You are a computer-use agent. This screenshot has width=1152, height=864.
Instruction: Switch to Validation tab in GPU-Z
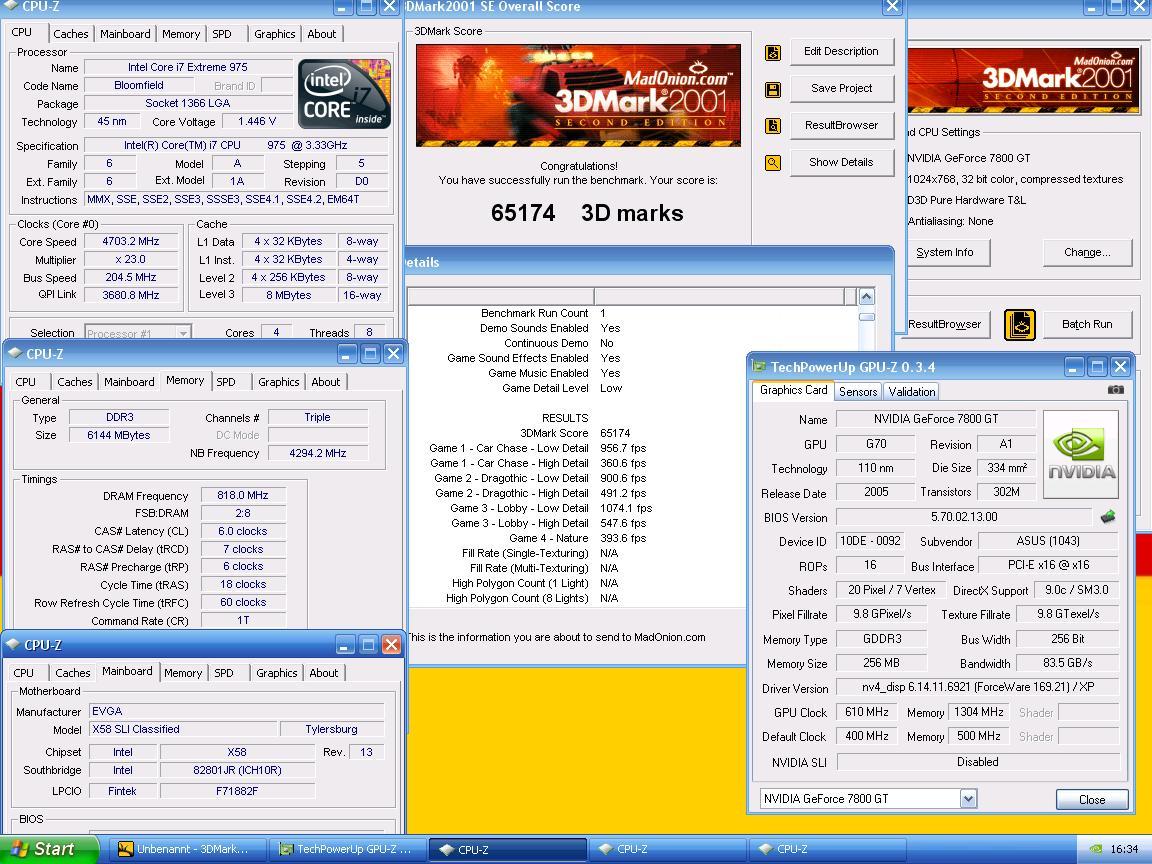pos(912,392)
